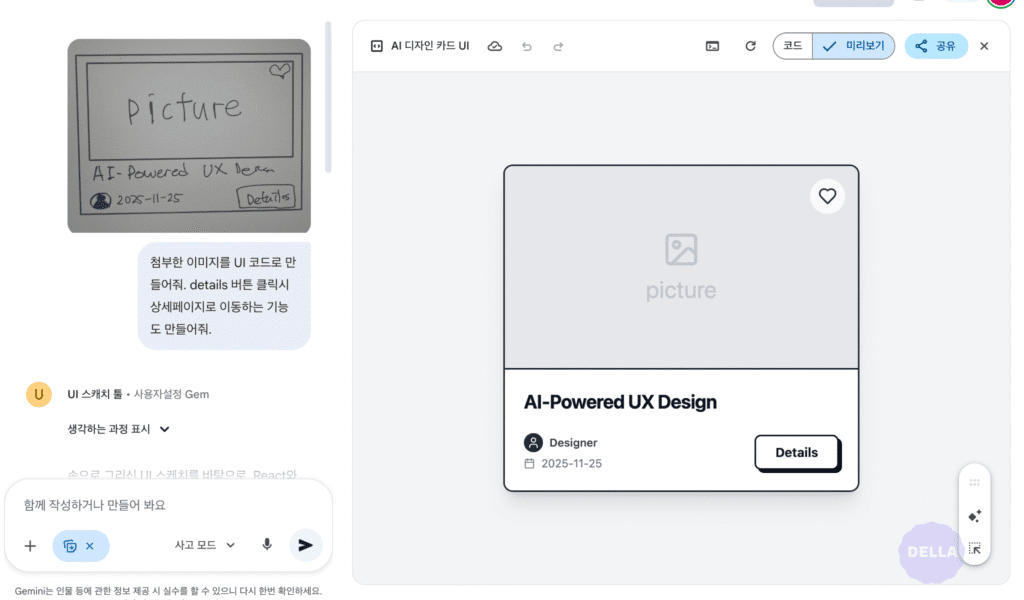Open the attached hand-drawn sketch thumbnail
Viewport: 1024px width, 600px height.
[x=189, y=136]
